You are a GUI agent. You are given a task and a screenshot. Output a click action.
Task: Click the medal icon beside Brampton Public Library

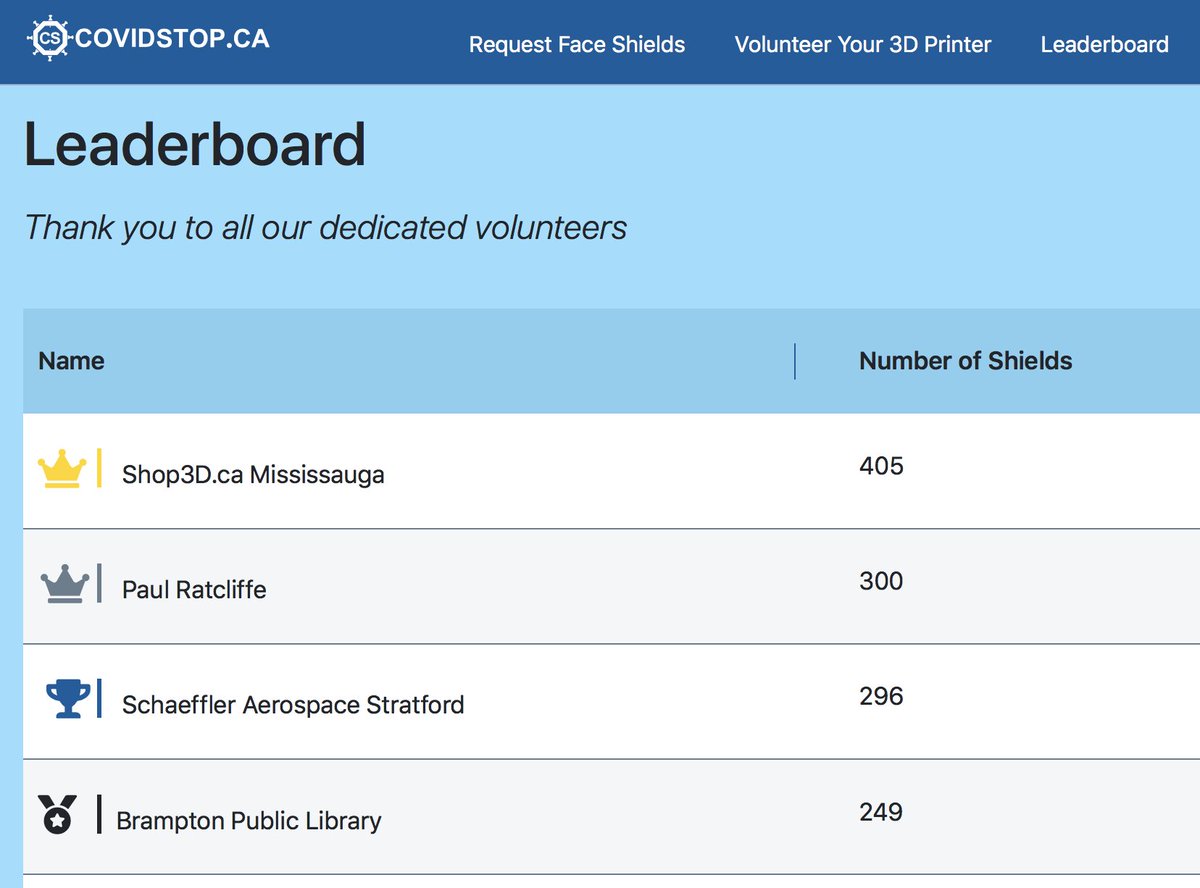point(57,814)
